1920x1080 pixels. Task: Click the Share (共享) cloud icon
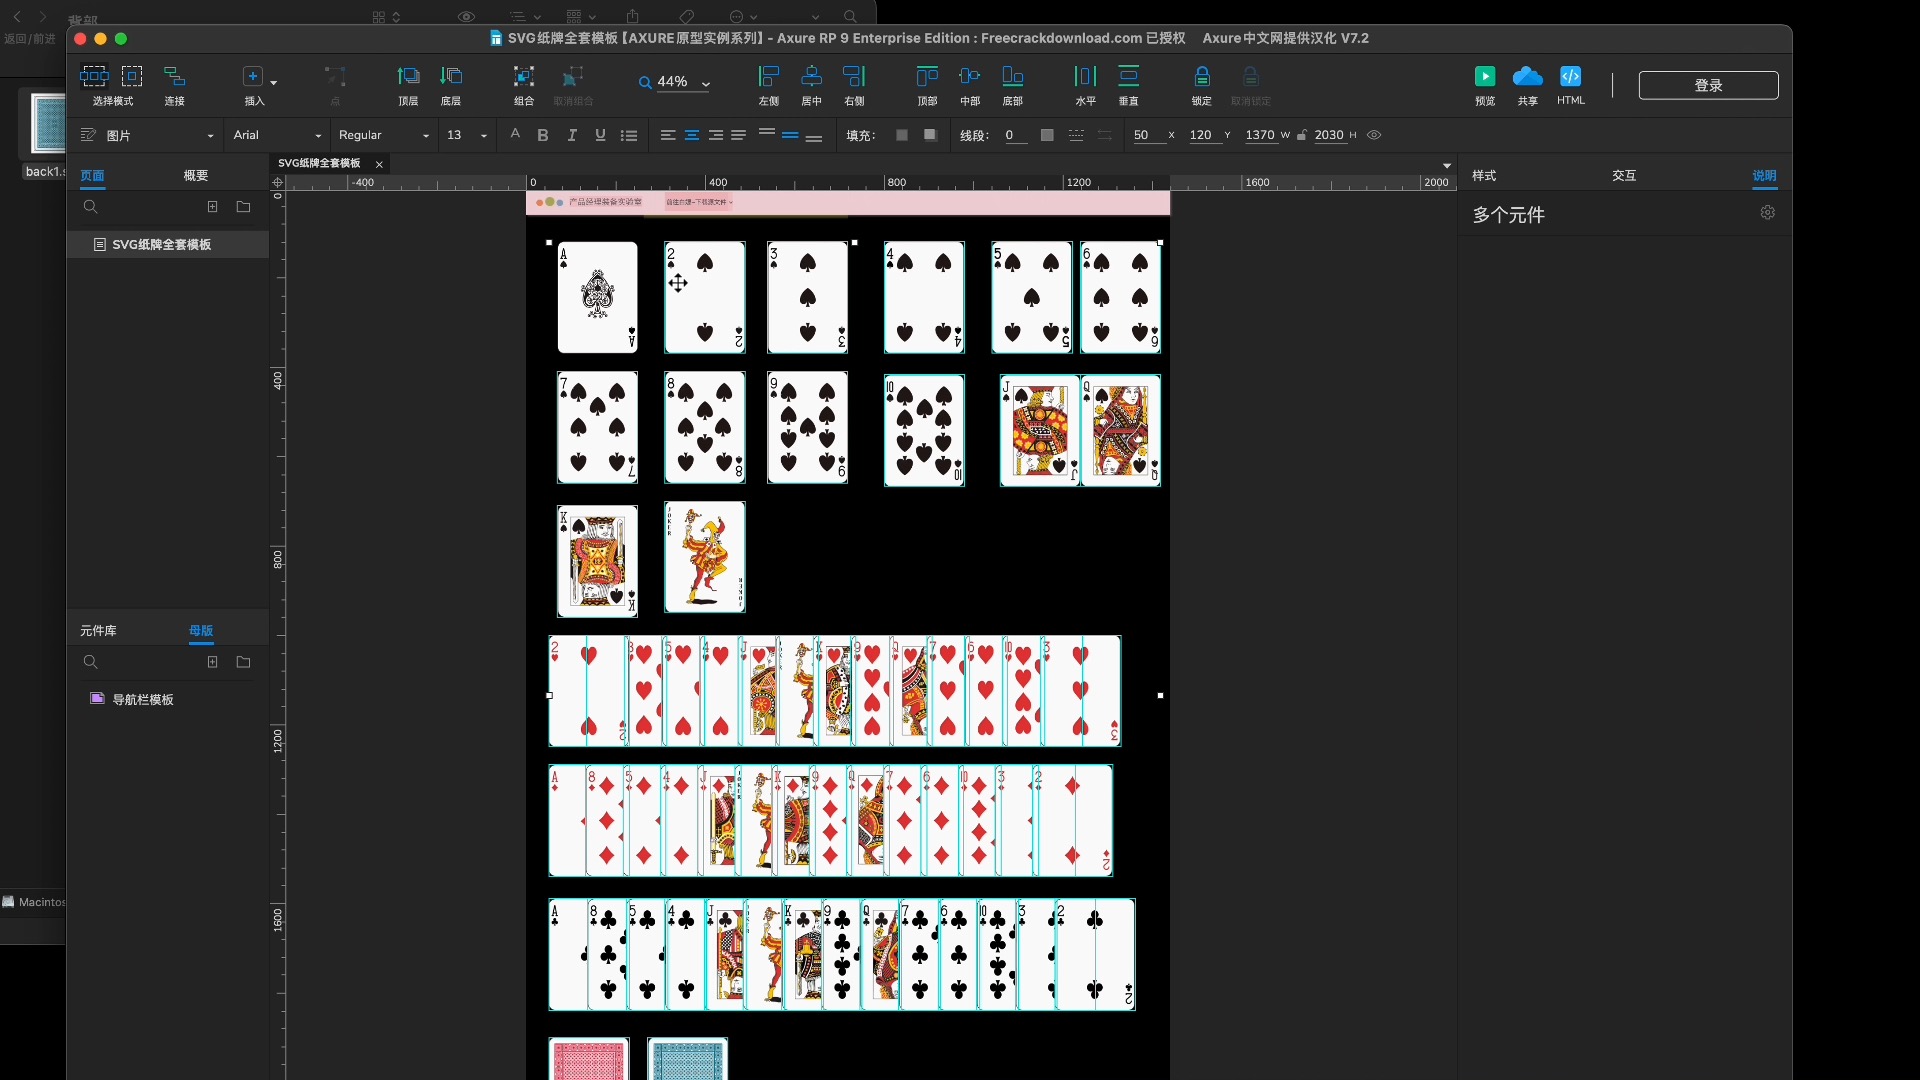(x=1527, y=77)
